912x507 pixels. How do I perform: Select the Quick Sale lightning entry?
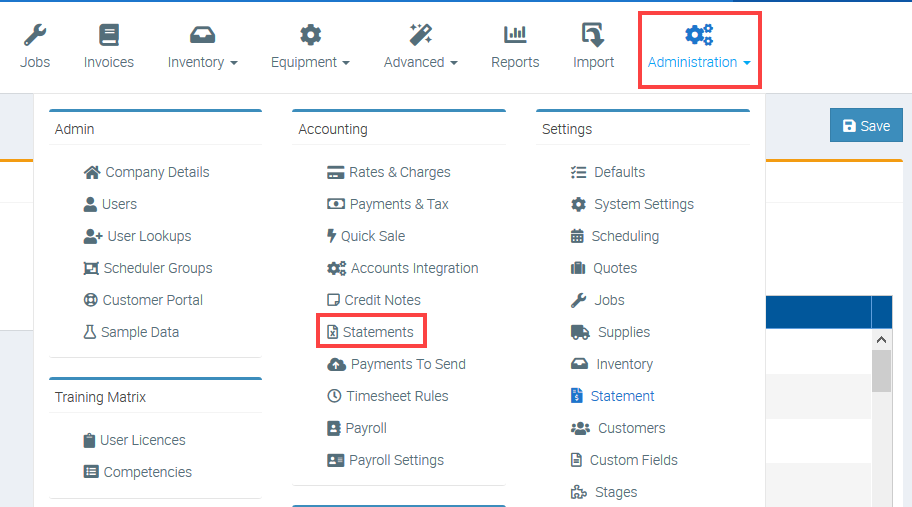pyautogui.click(x=366, y=236)
